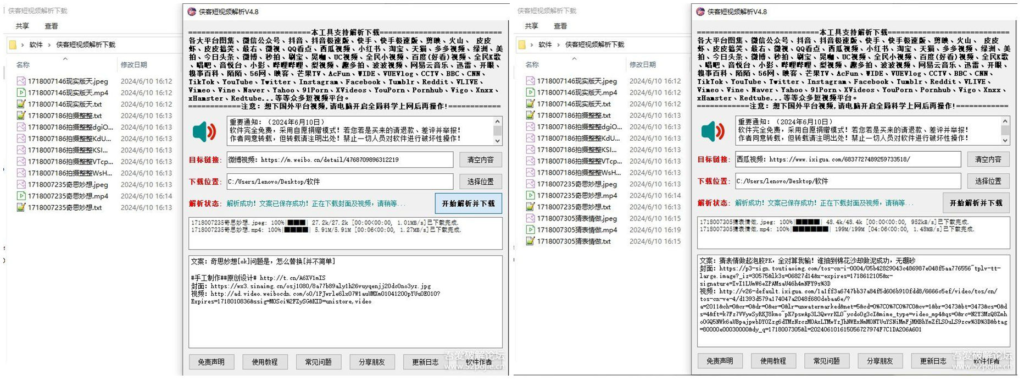Click the target link field containing the m.weibo.cn URL
1024x380 pixels.
click(x=340, y=159)
